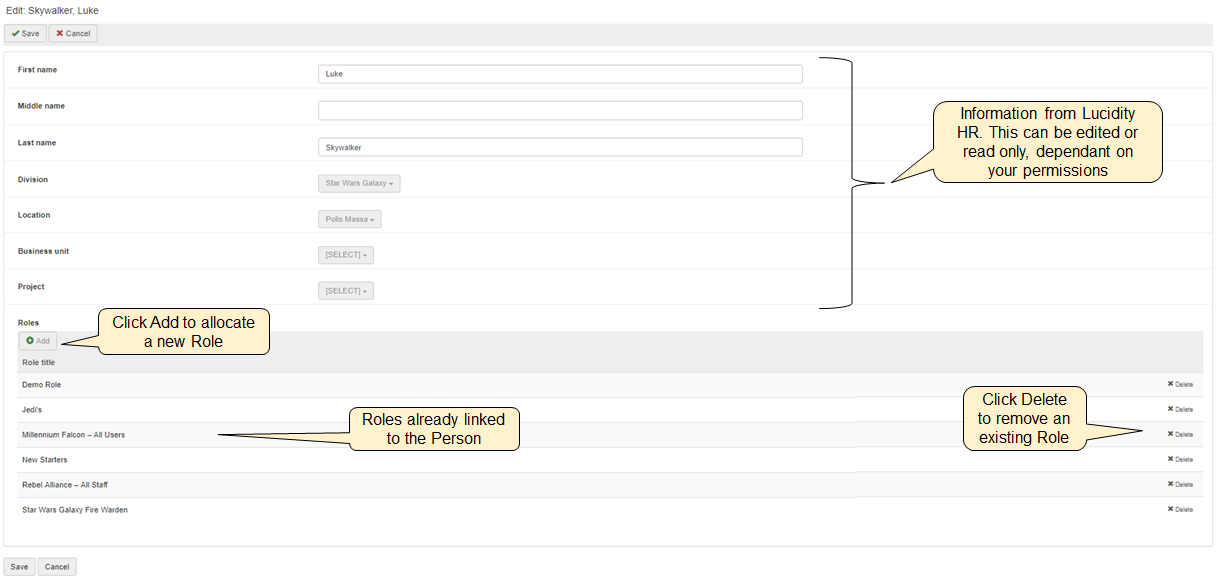This screenshot has width=1220, height=582.
Task: Select the Role title column header
Action: [x=39, y=362]
